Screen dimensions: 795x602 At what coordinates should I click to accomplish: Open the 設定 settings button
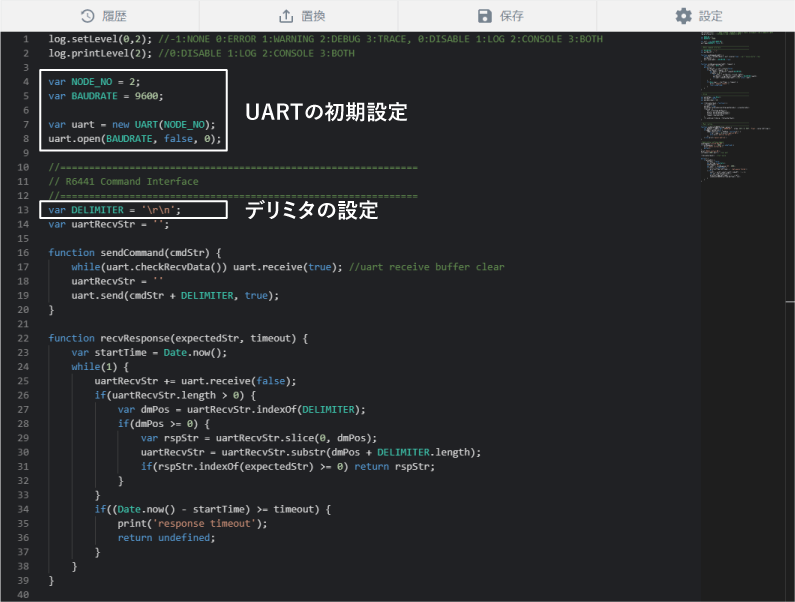696,16
